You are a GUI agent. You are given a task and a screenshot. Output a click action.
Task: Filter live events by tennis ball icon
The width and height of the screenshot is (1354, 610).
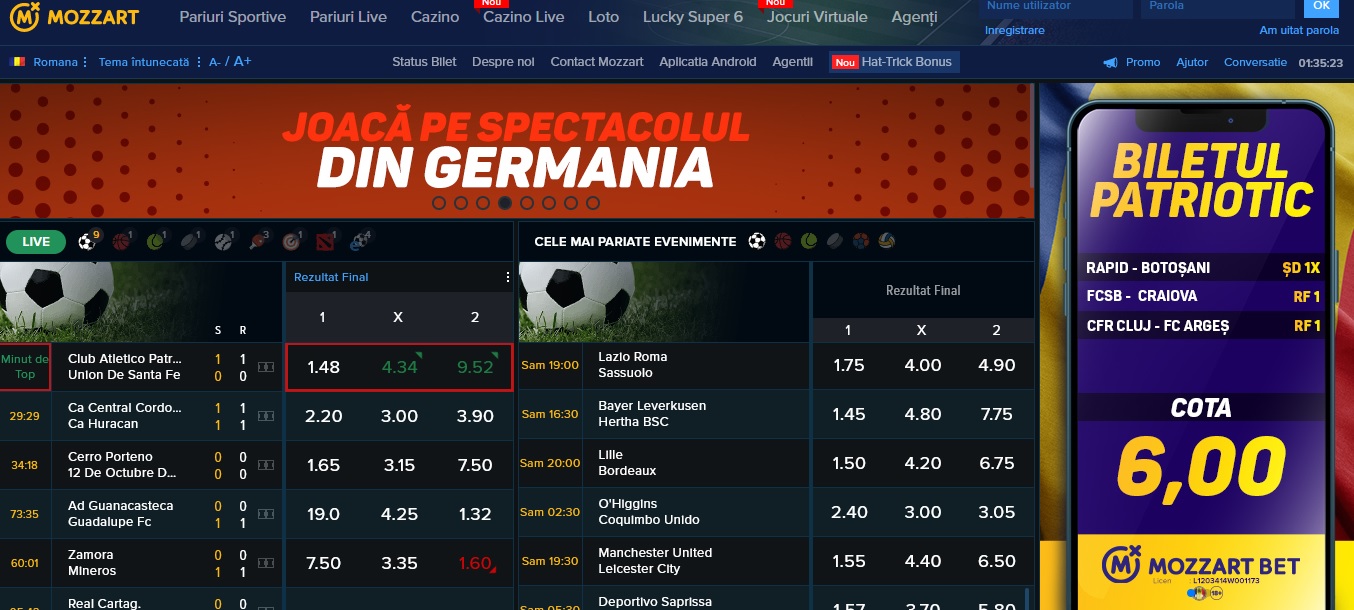tap(155, 241)
